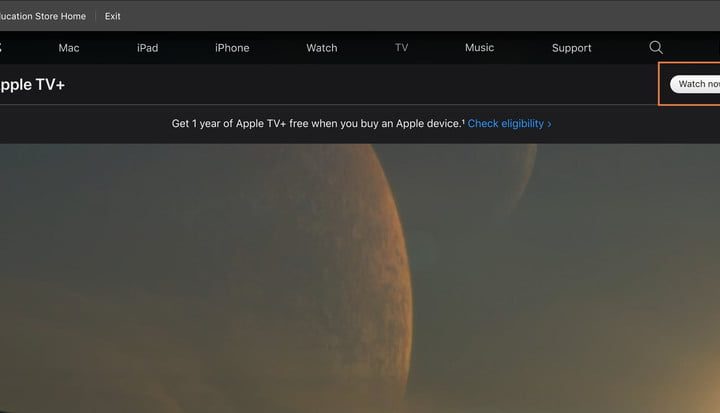Click the Watch now button
Screen dimensions: 720x413
(x=695, y=84)
